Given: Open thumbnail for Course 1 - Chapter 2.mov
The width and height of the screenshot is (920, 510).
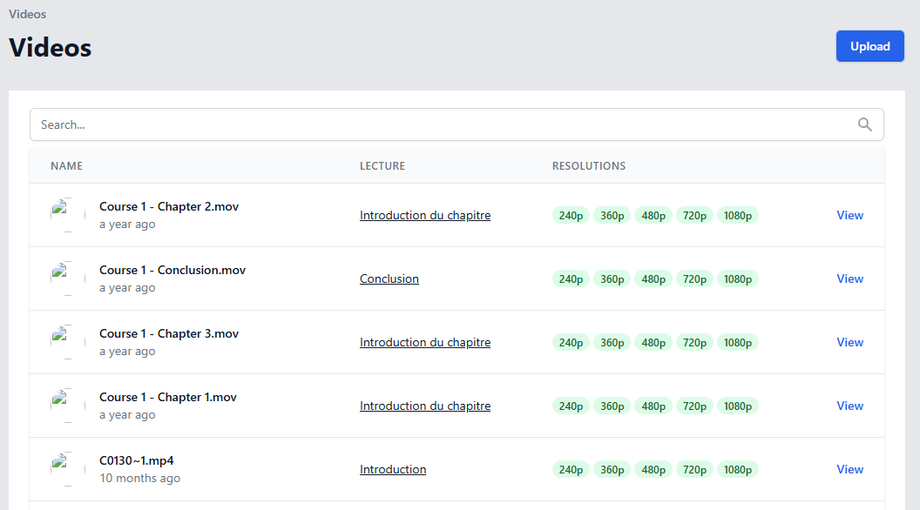Looking at the screenshot, I should 68,215.
